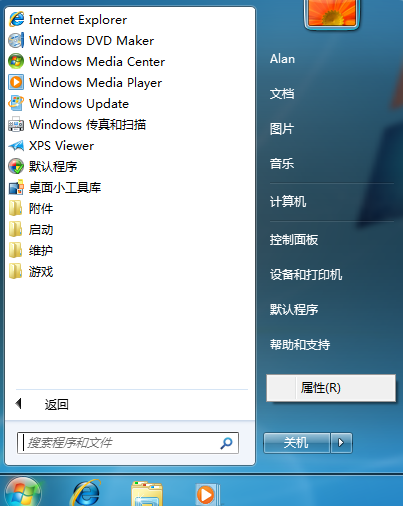The width and height of the screenshot is (403, 506).
Task: Open the Alan user folder link
Action: point(282,59)
